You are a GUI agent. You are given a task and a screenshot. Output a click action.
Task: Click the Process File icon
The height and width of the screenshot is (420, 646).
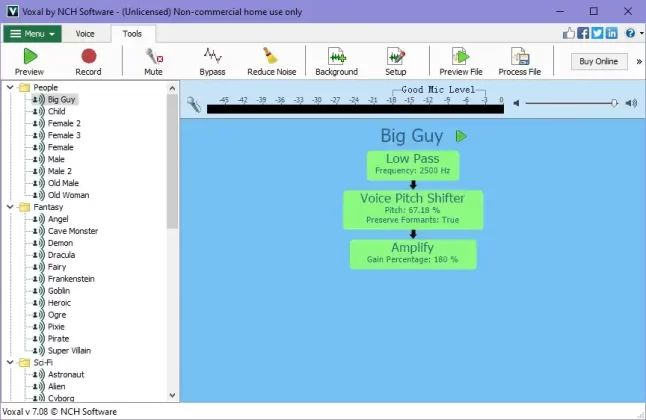520,56
